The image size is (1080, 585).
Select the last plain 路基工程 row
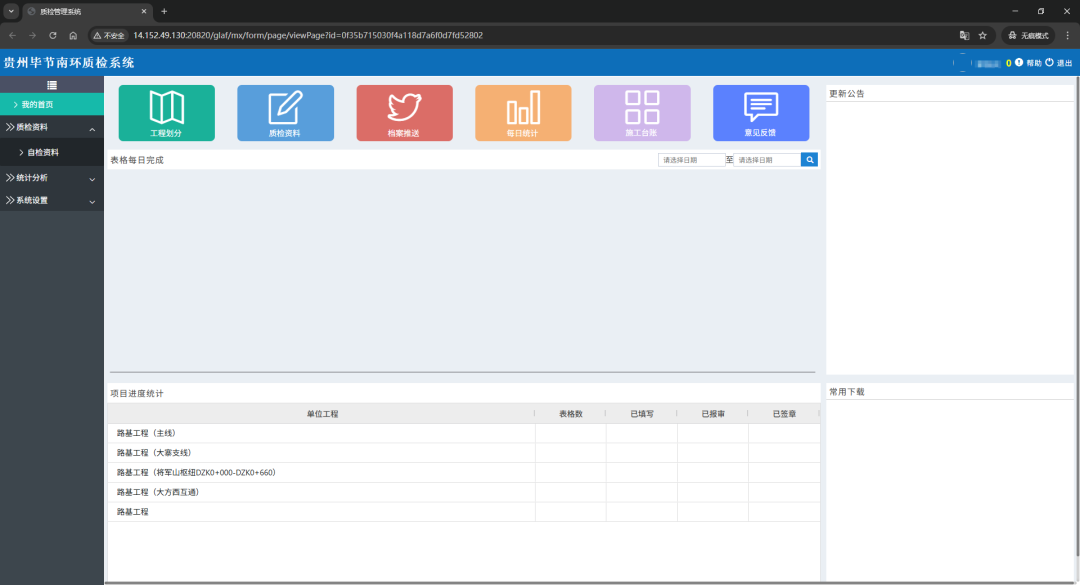[x=464, y=512]
